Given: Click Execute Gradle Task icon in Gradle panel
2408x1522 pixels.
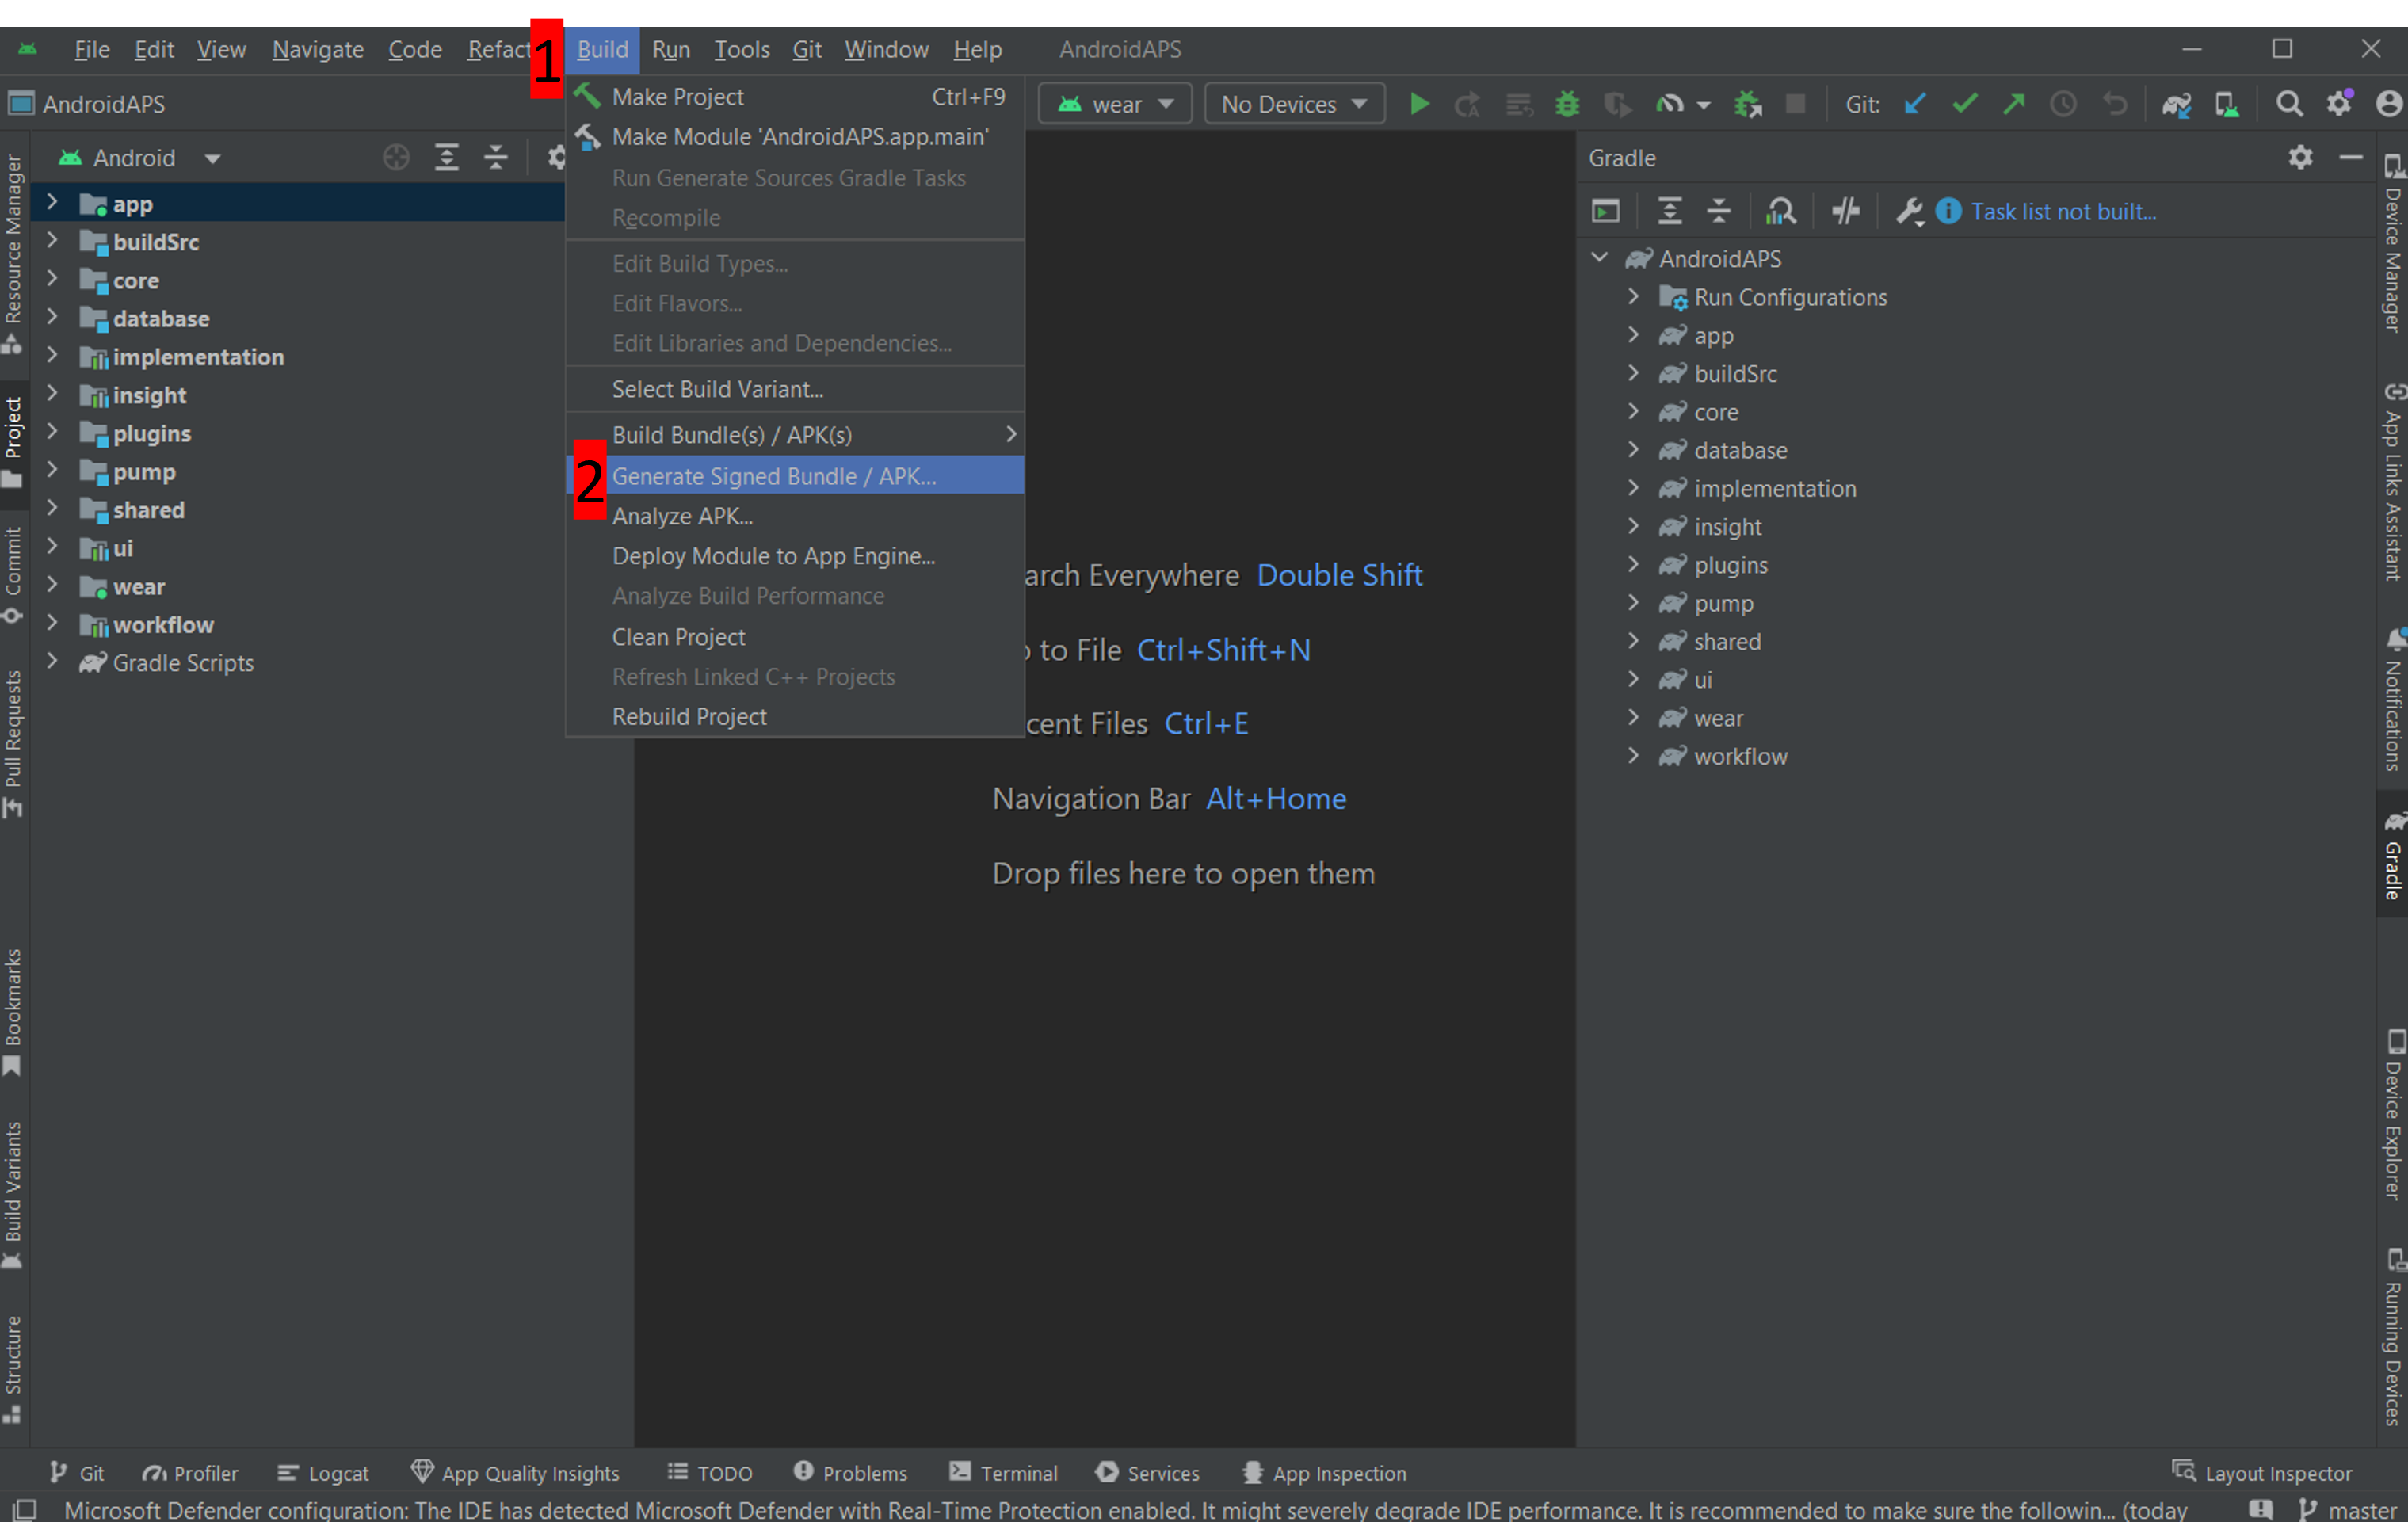Looking at the screenshot, I should coord(1606,212).
